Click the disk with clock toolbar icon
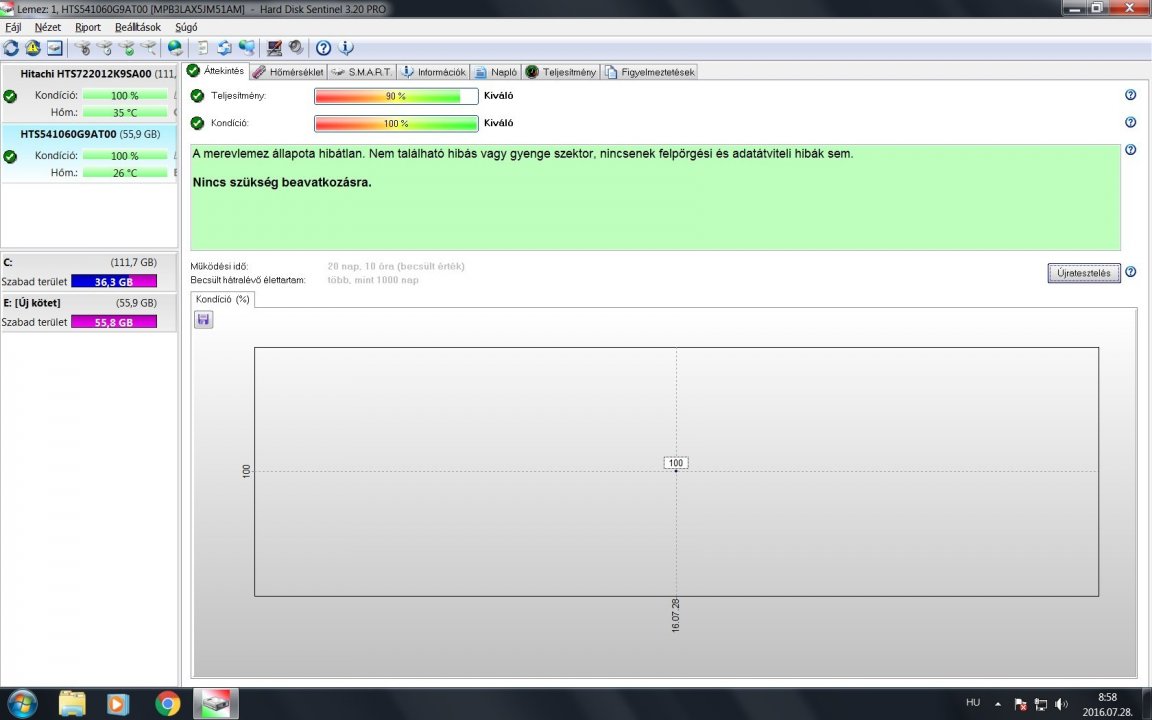The height and width of the screenshot is (720, 1152). click(x=104, y=48)
